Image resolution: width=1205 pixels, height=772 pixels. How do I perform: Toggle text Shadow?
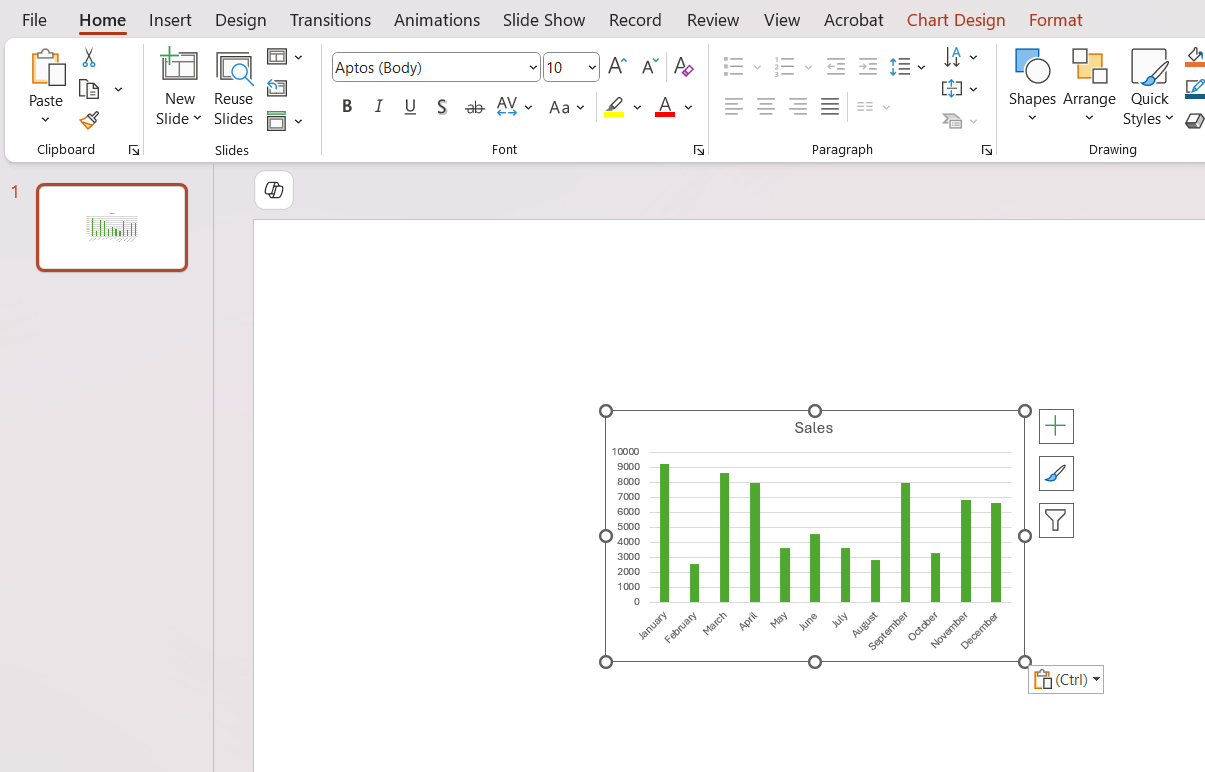coord(442,107)
